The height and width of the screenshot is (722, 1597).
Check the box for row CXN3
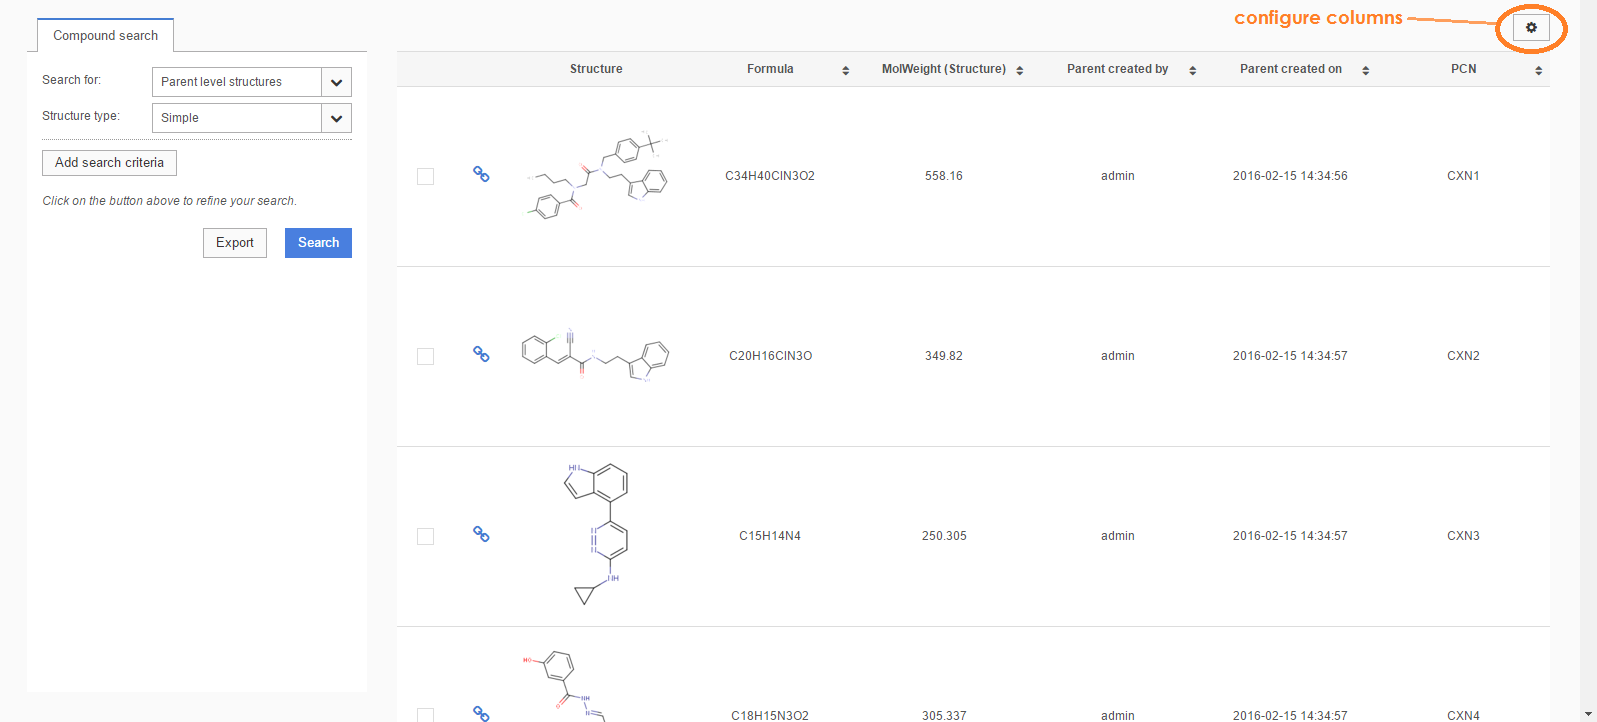[425, 536]
